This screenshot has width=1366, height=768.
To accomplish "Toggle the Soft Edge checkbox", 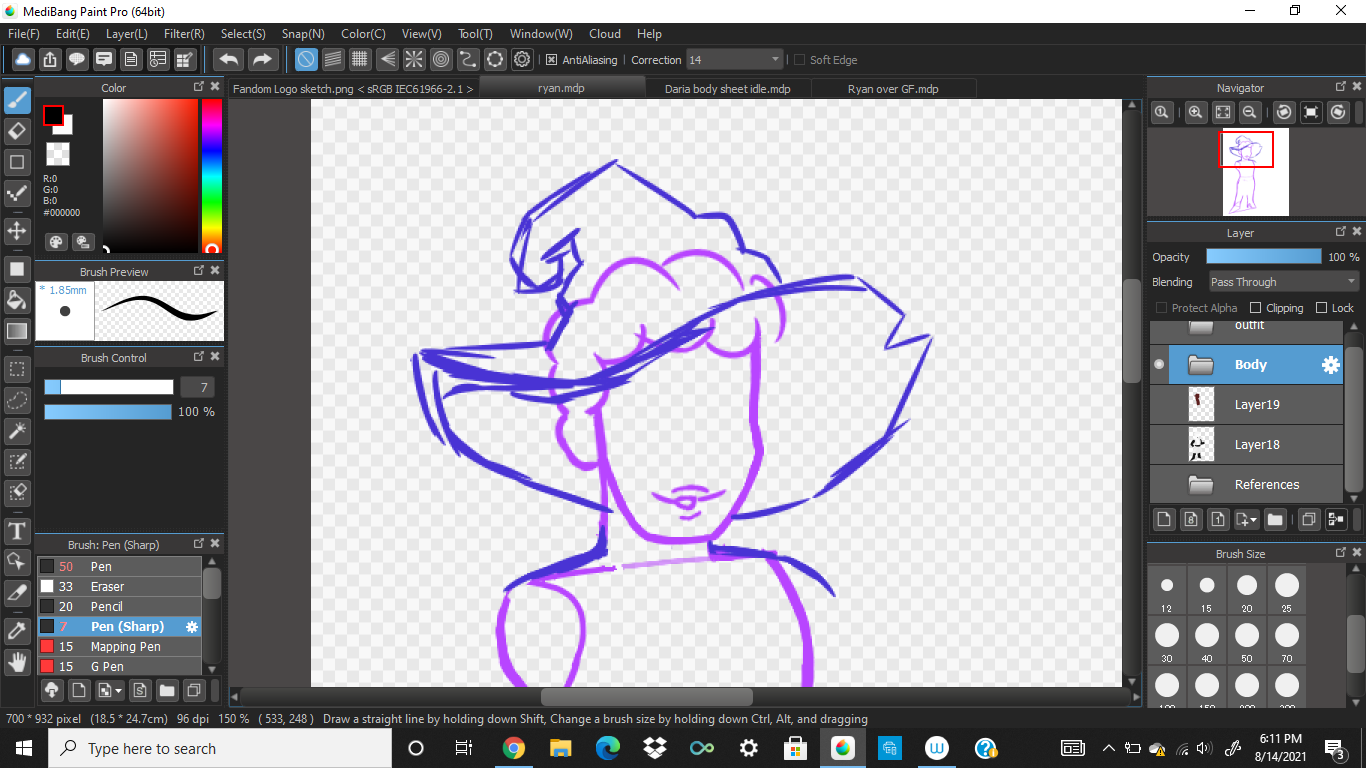I will pyautogui.click(x=799, y=60).
